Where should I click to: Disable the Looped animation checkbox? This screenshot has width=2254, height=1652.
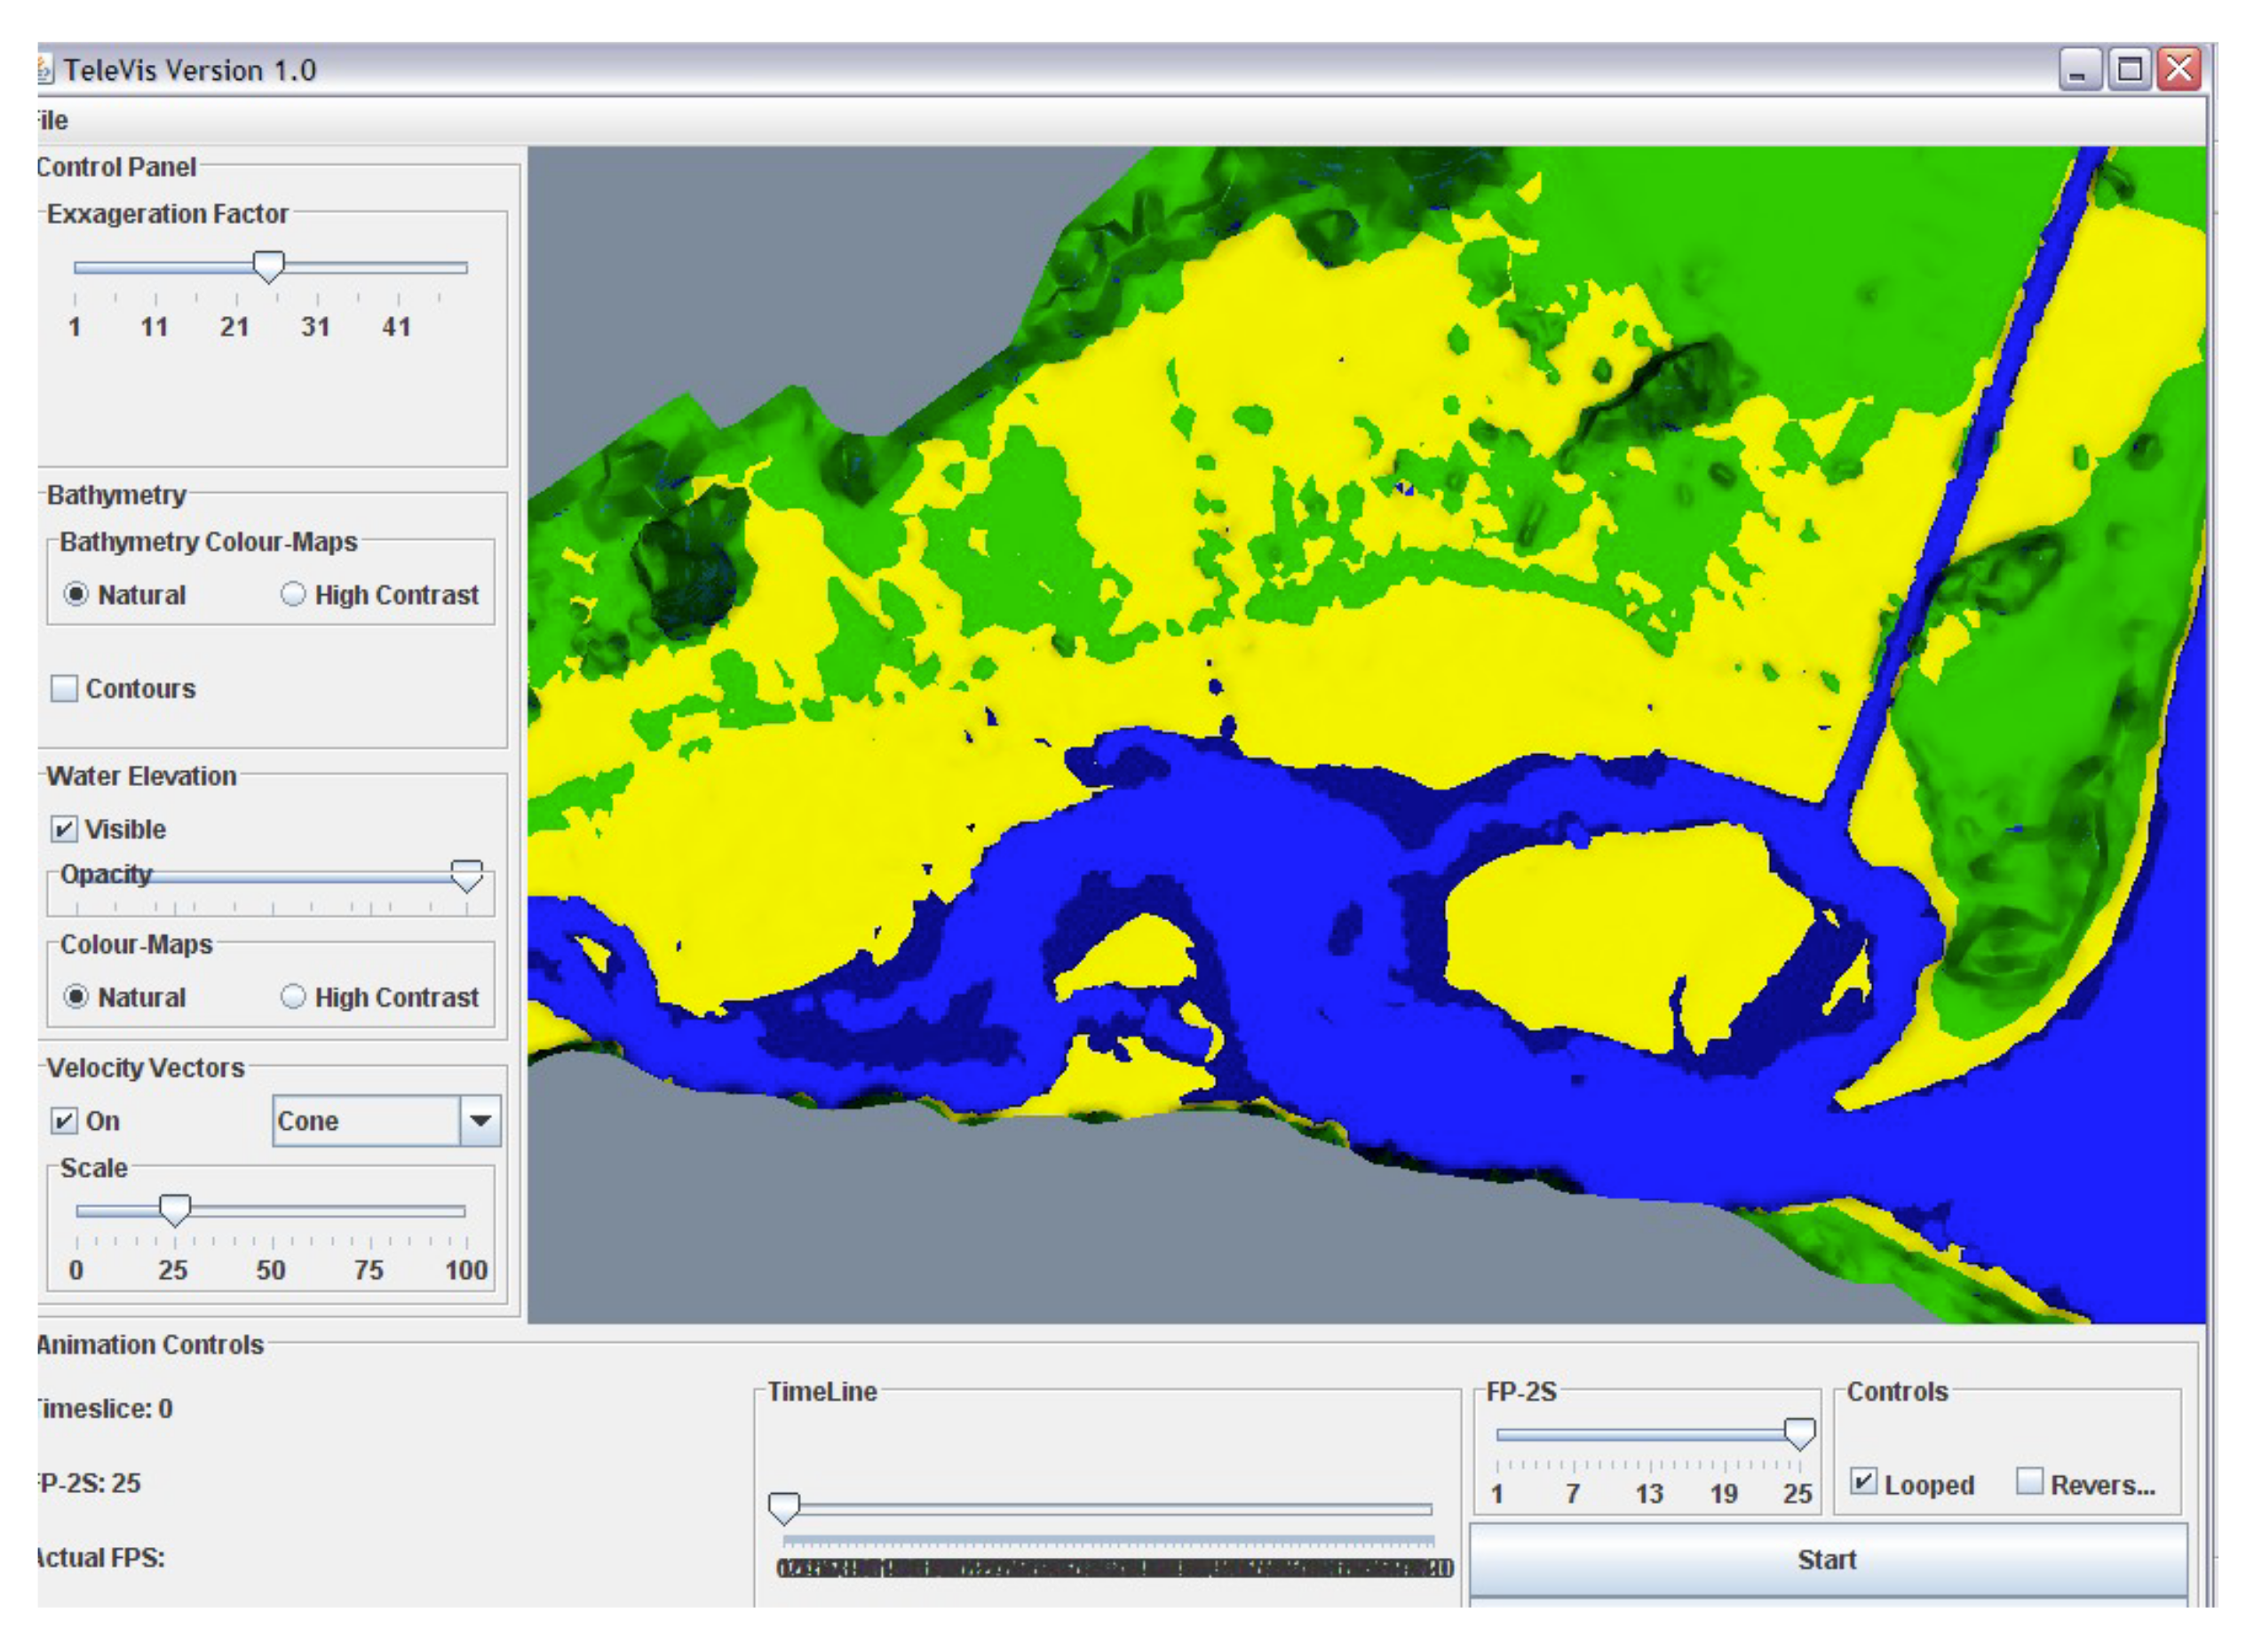tap(1862, 1482)
